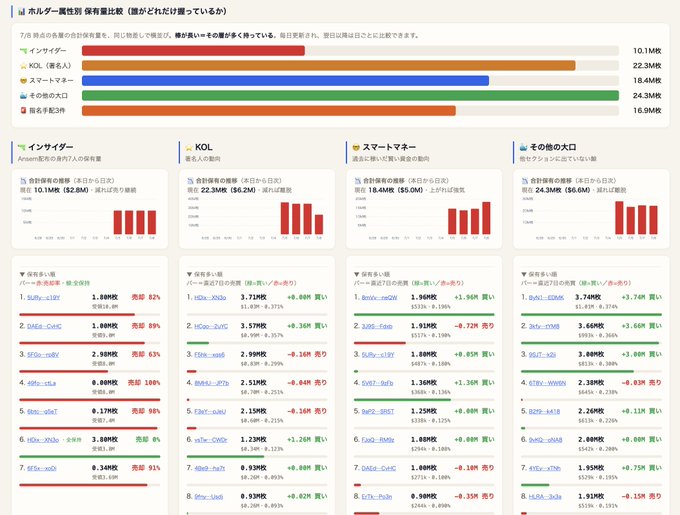Open the その他の大口 rank 2 wallet link holding 3.66M

(544, 326)
